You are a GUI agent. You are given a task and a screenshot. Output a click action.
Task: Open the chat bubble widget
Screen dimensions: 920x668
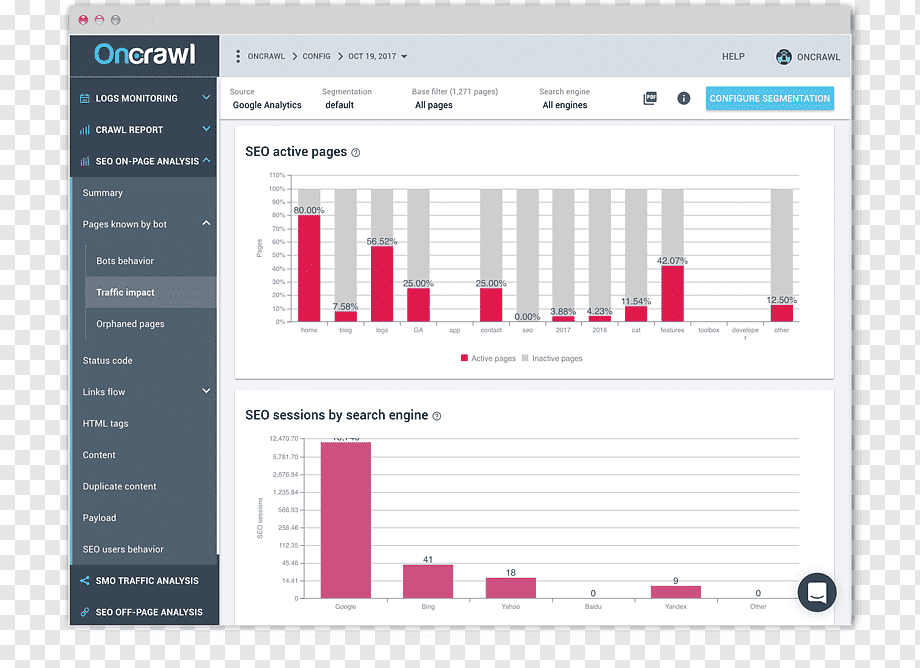tap(817, 592)
